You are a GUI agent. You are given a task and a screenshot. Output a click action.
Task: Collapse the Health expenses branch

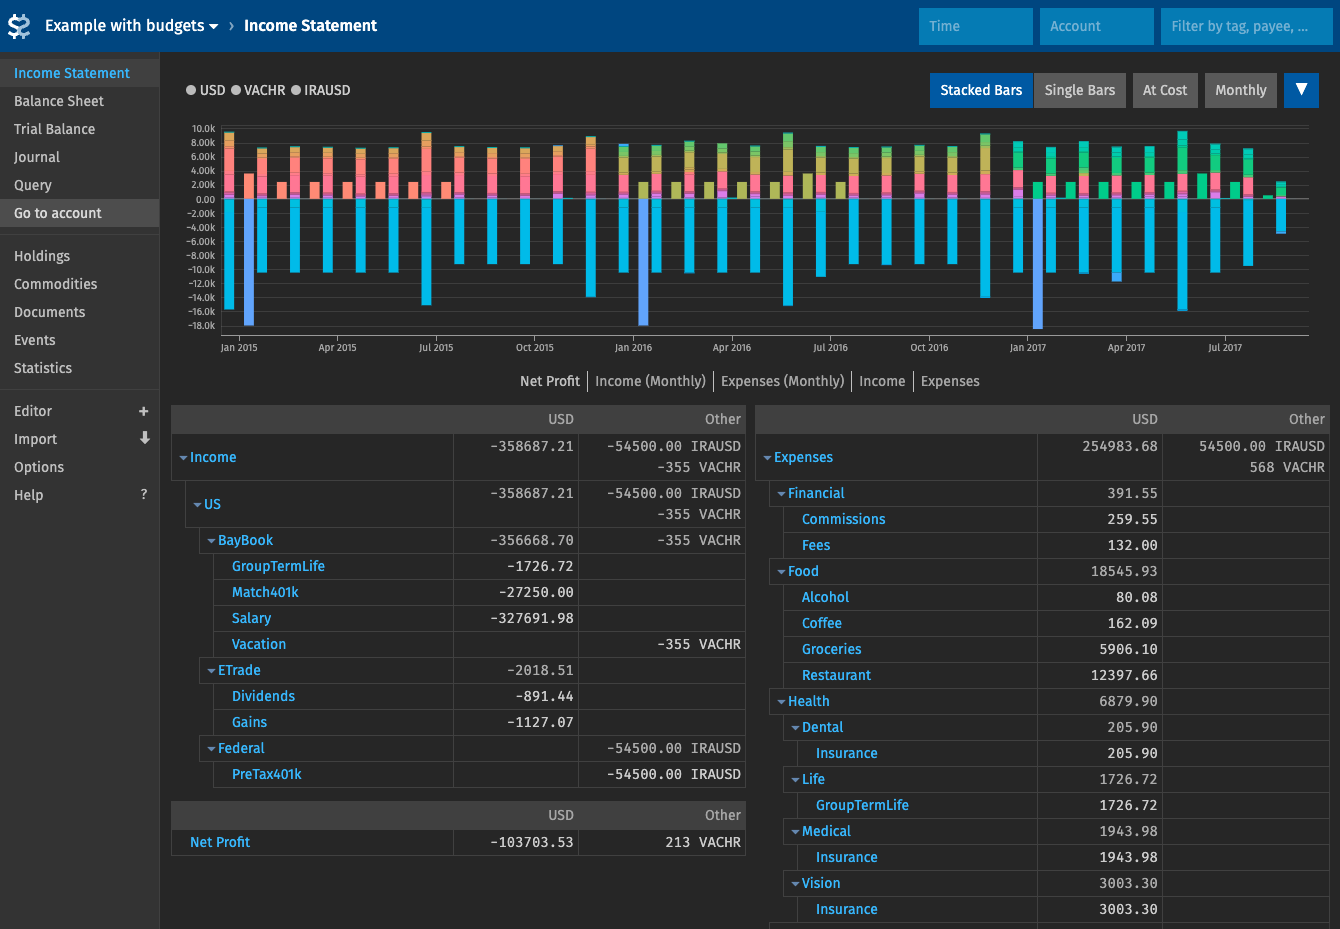click(782, 702)
